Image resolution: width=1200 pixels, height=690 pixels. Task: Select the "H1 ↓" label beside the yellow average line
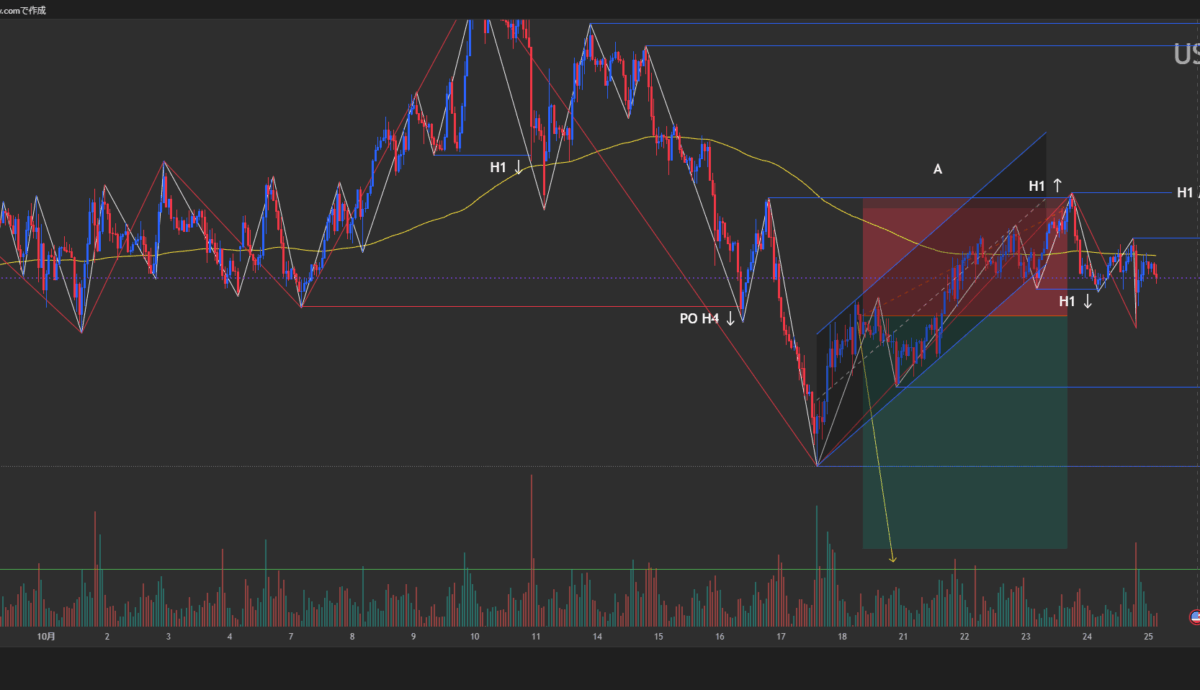point(505,167)
